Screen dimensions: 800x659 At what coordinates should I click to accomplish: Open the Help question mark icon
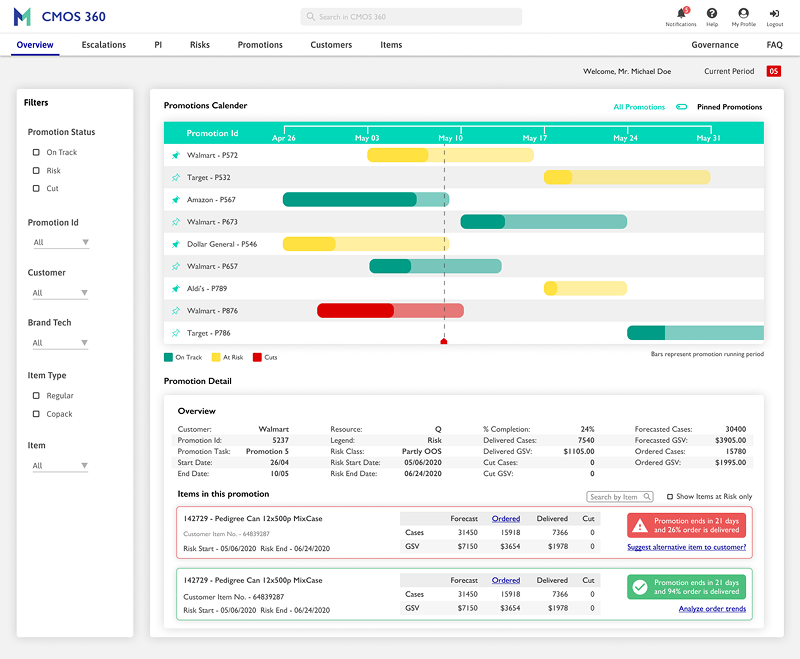click(x=712, y=13)
